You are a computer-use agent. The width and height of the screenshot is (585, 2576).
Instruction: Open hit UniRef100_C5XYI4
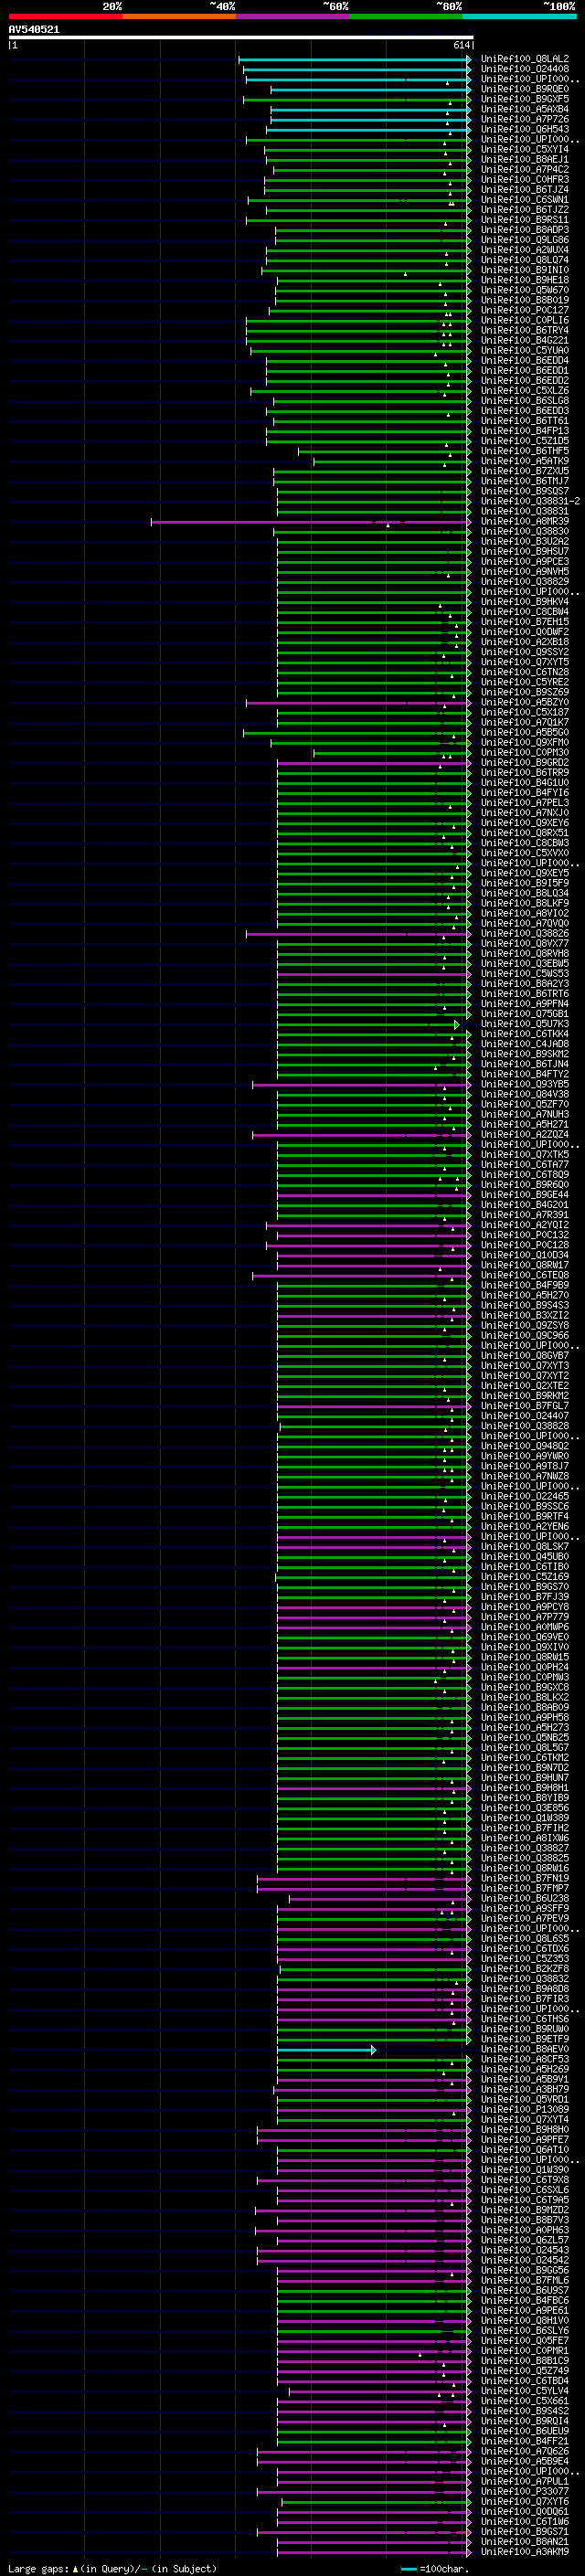click(524, 149)
